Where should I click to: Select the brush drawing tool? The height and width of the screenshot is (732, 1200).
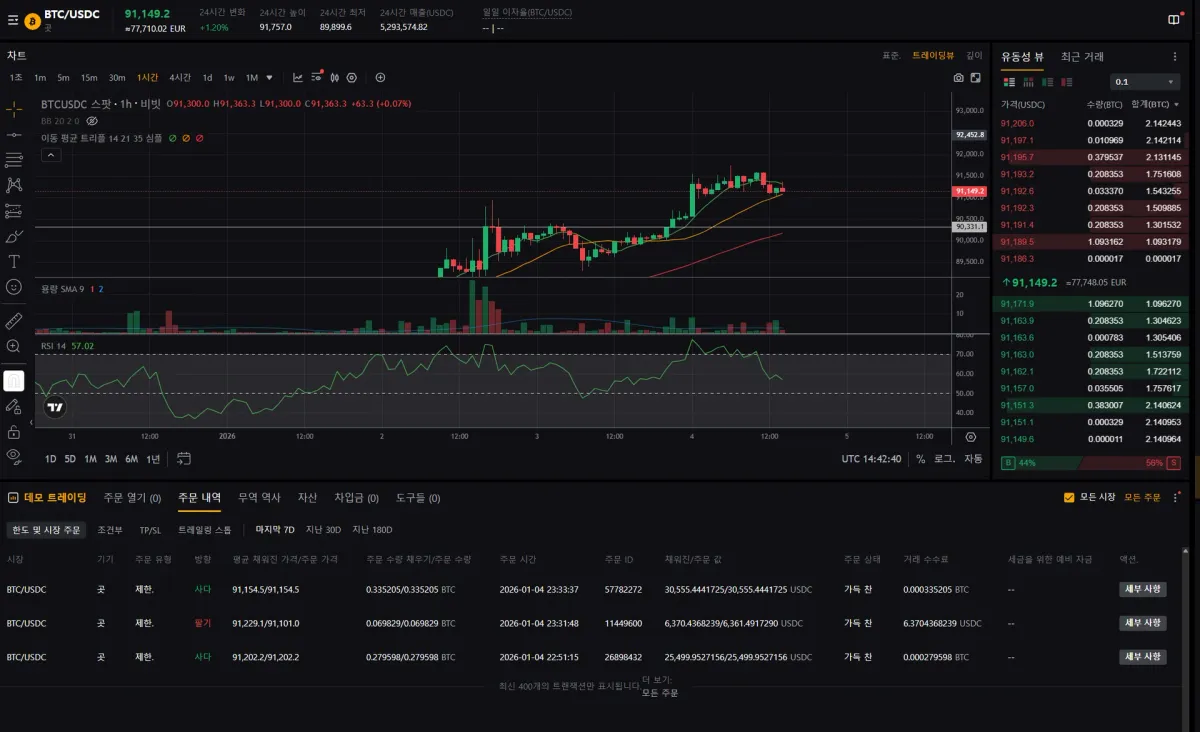point(14,237)
